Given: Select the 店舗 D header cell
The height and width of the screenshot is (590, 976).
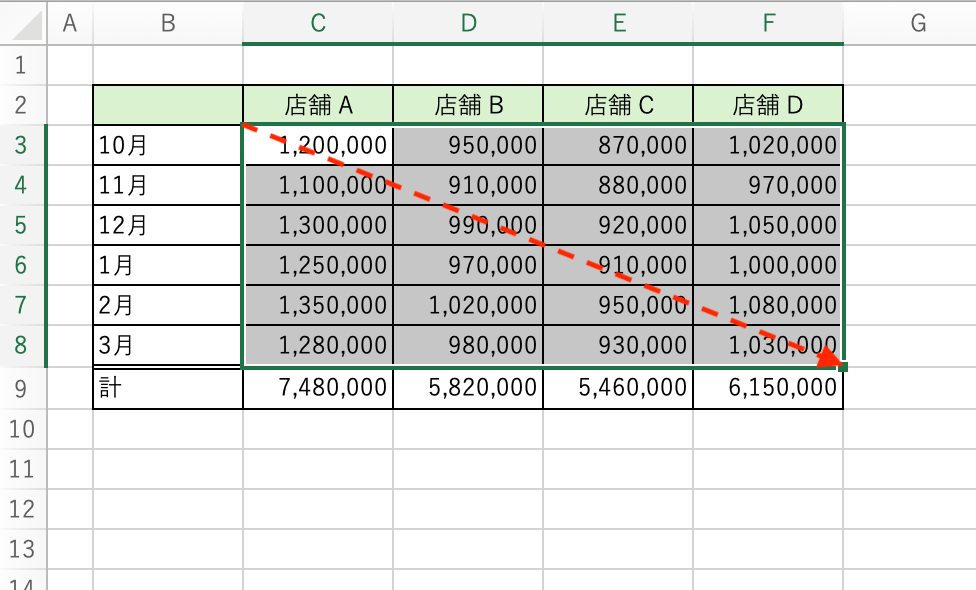Looking at the screenshot, I should pos(768,105).
